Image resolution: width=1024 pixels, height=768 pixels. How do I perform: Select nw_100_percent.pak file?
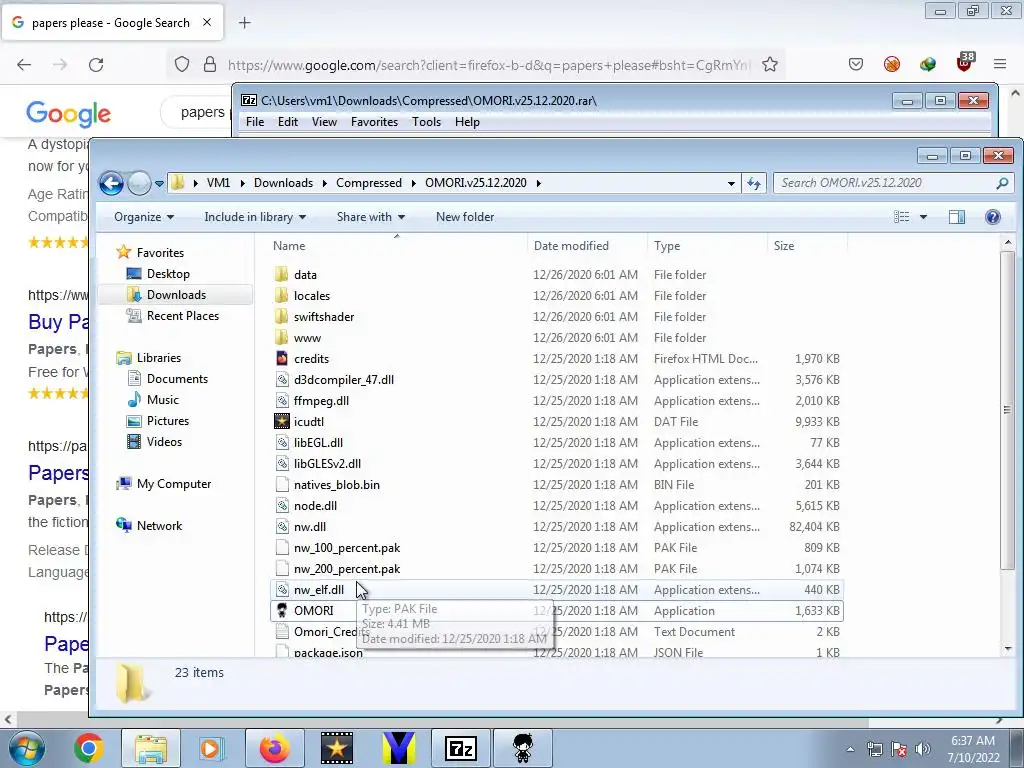click(347, 547)
